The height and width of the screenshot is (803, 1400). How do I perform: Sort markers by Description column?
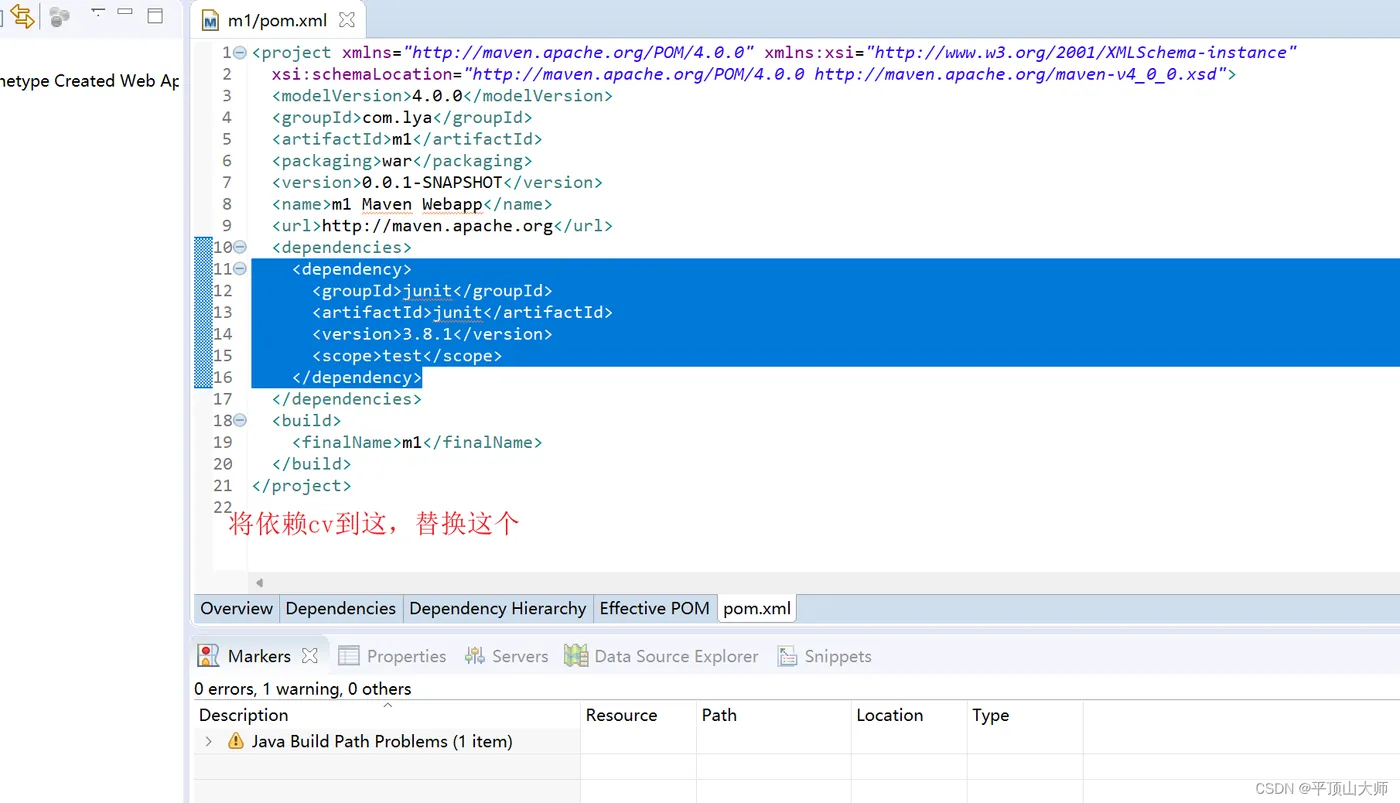(387, 715)
